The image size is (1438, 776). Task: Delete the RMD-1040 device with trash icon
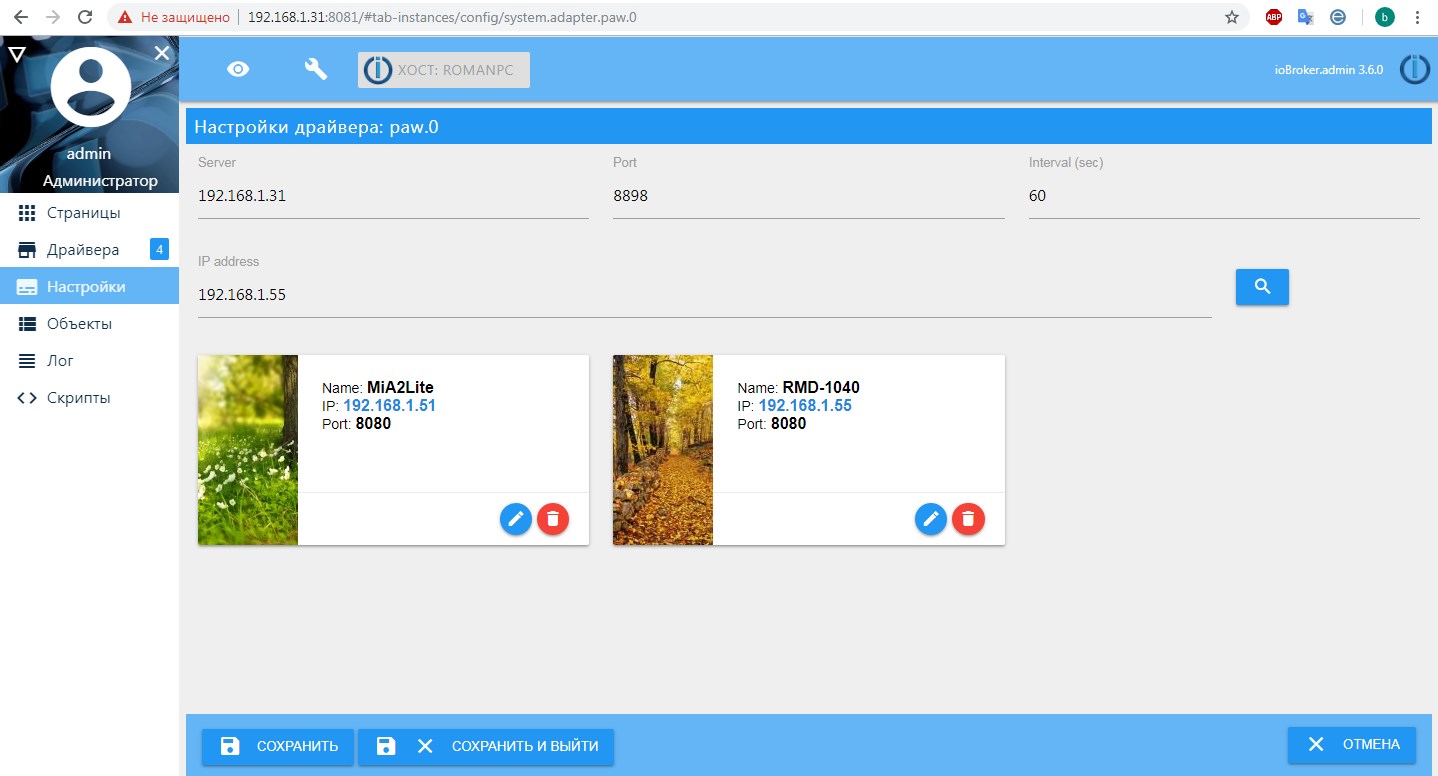coord(968,519)
